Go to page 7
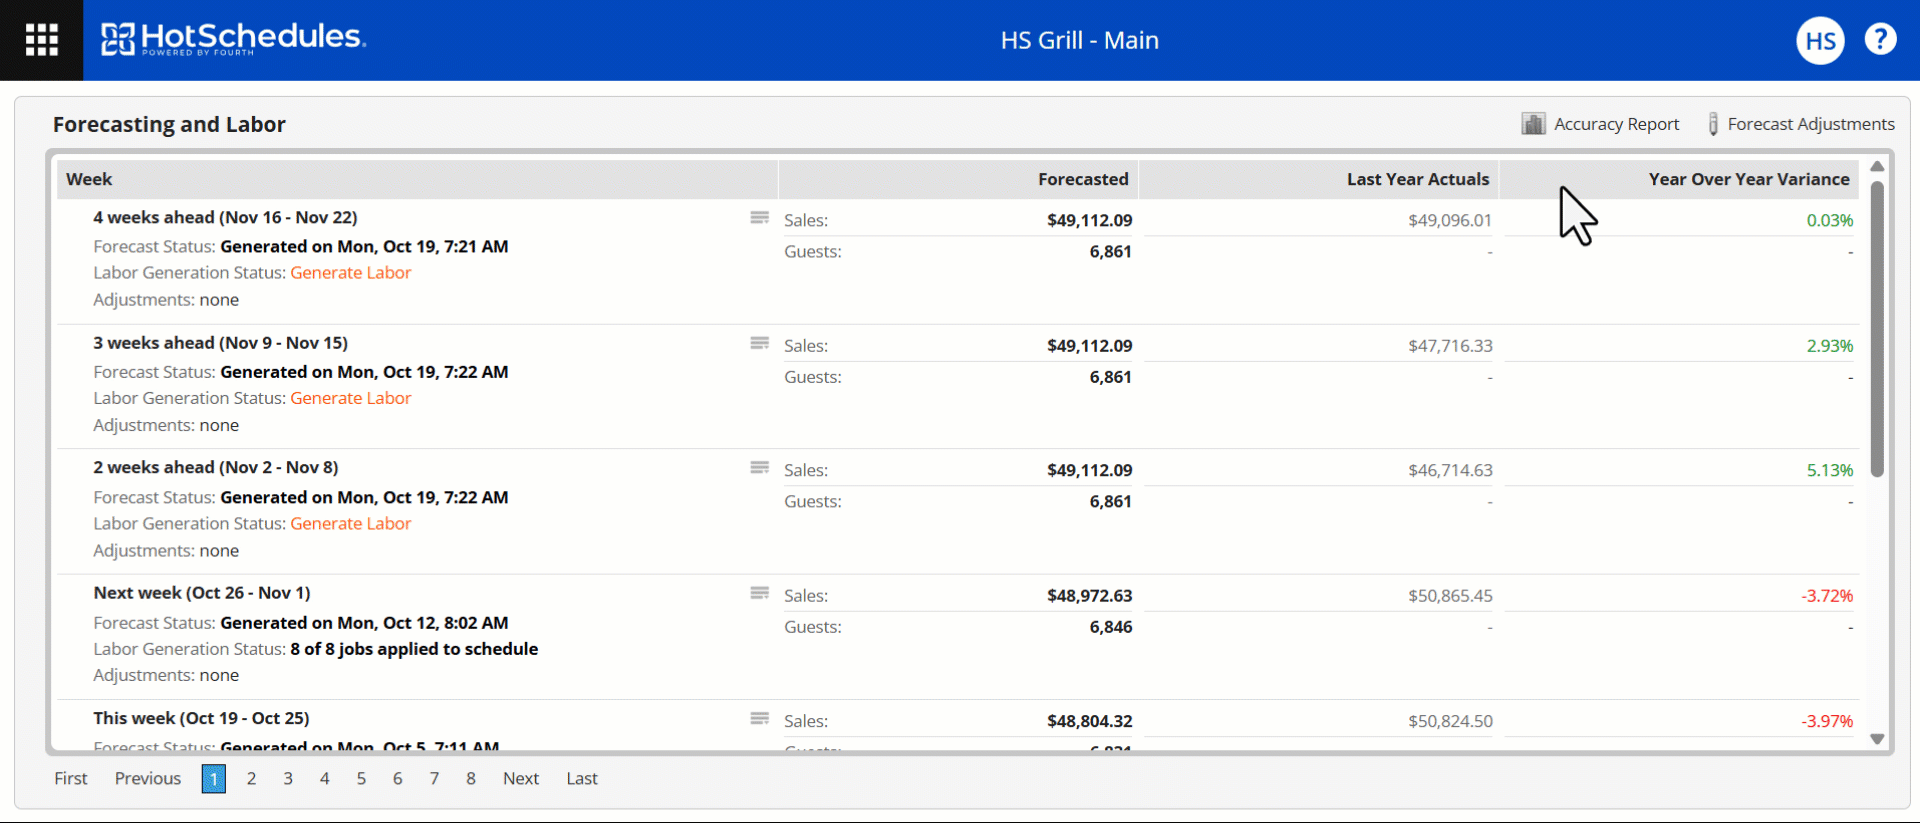This screenshot has width=1920, height=823. 434,779
